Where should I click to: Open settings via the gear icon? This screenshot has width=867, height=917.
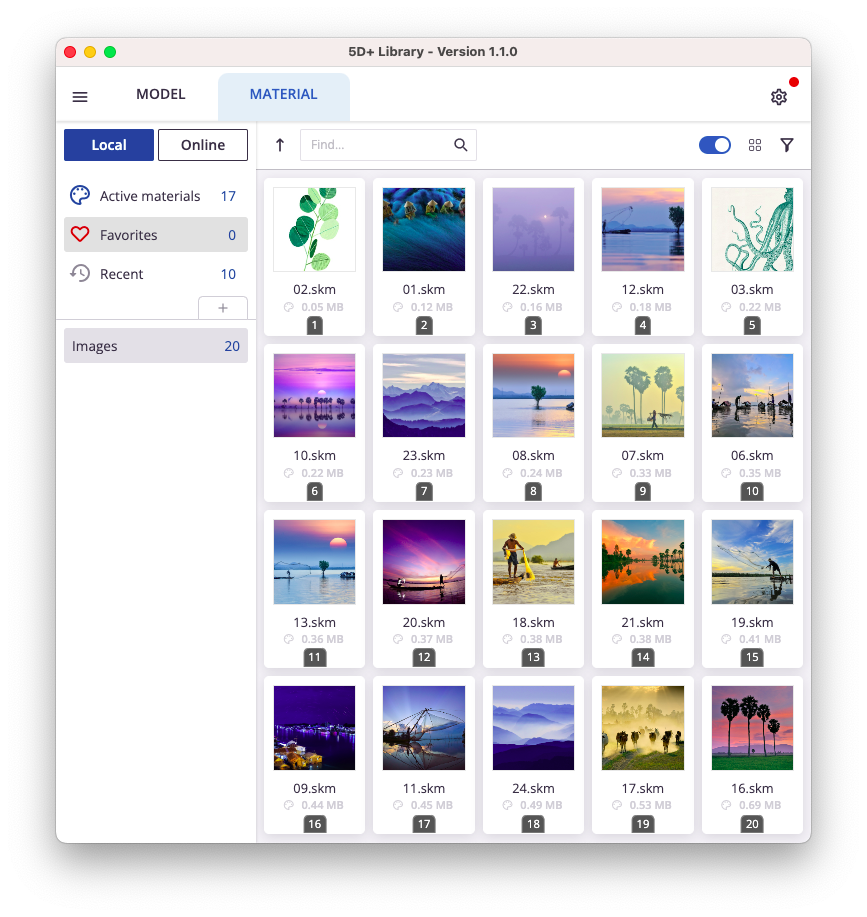[x=779, y=97]
